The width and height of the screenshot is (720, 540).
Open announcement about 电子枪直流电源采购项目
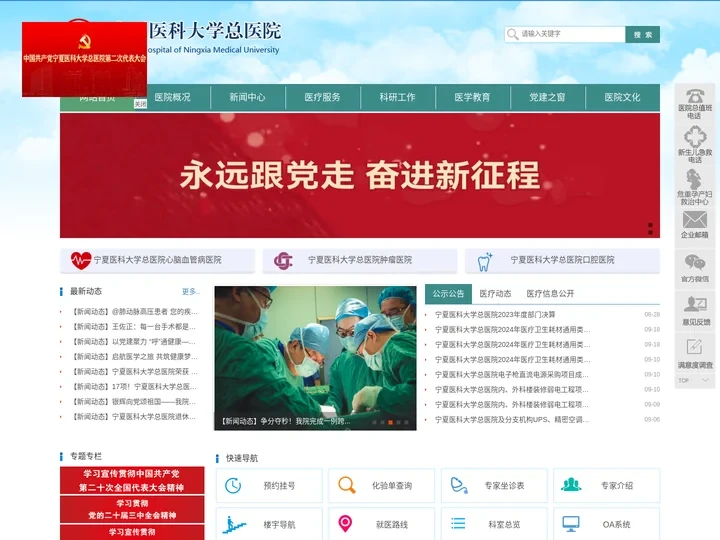click(x=512, y=375)
